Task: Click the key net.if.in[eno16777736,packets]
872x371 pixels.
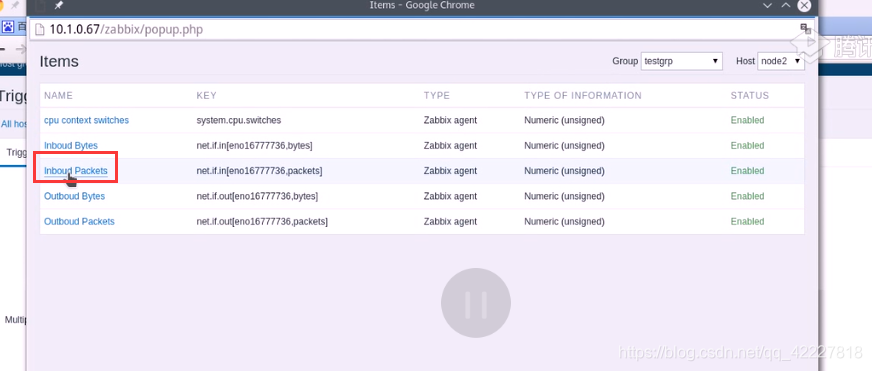Action: pos(259,171)
